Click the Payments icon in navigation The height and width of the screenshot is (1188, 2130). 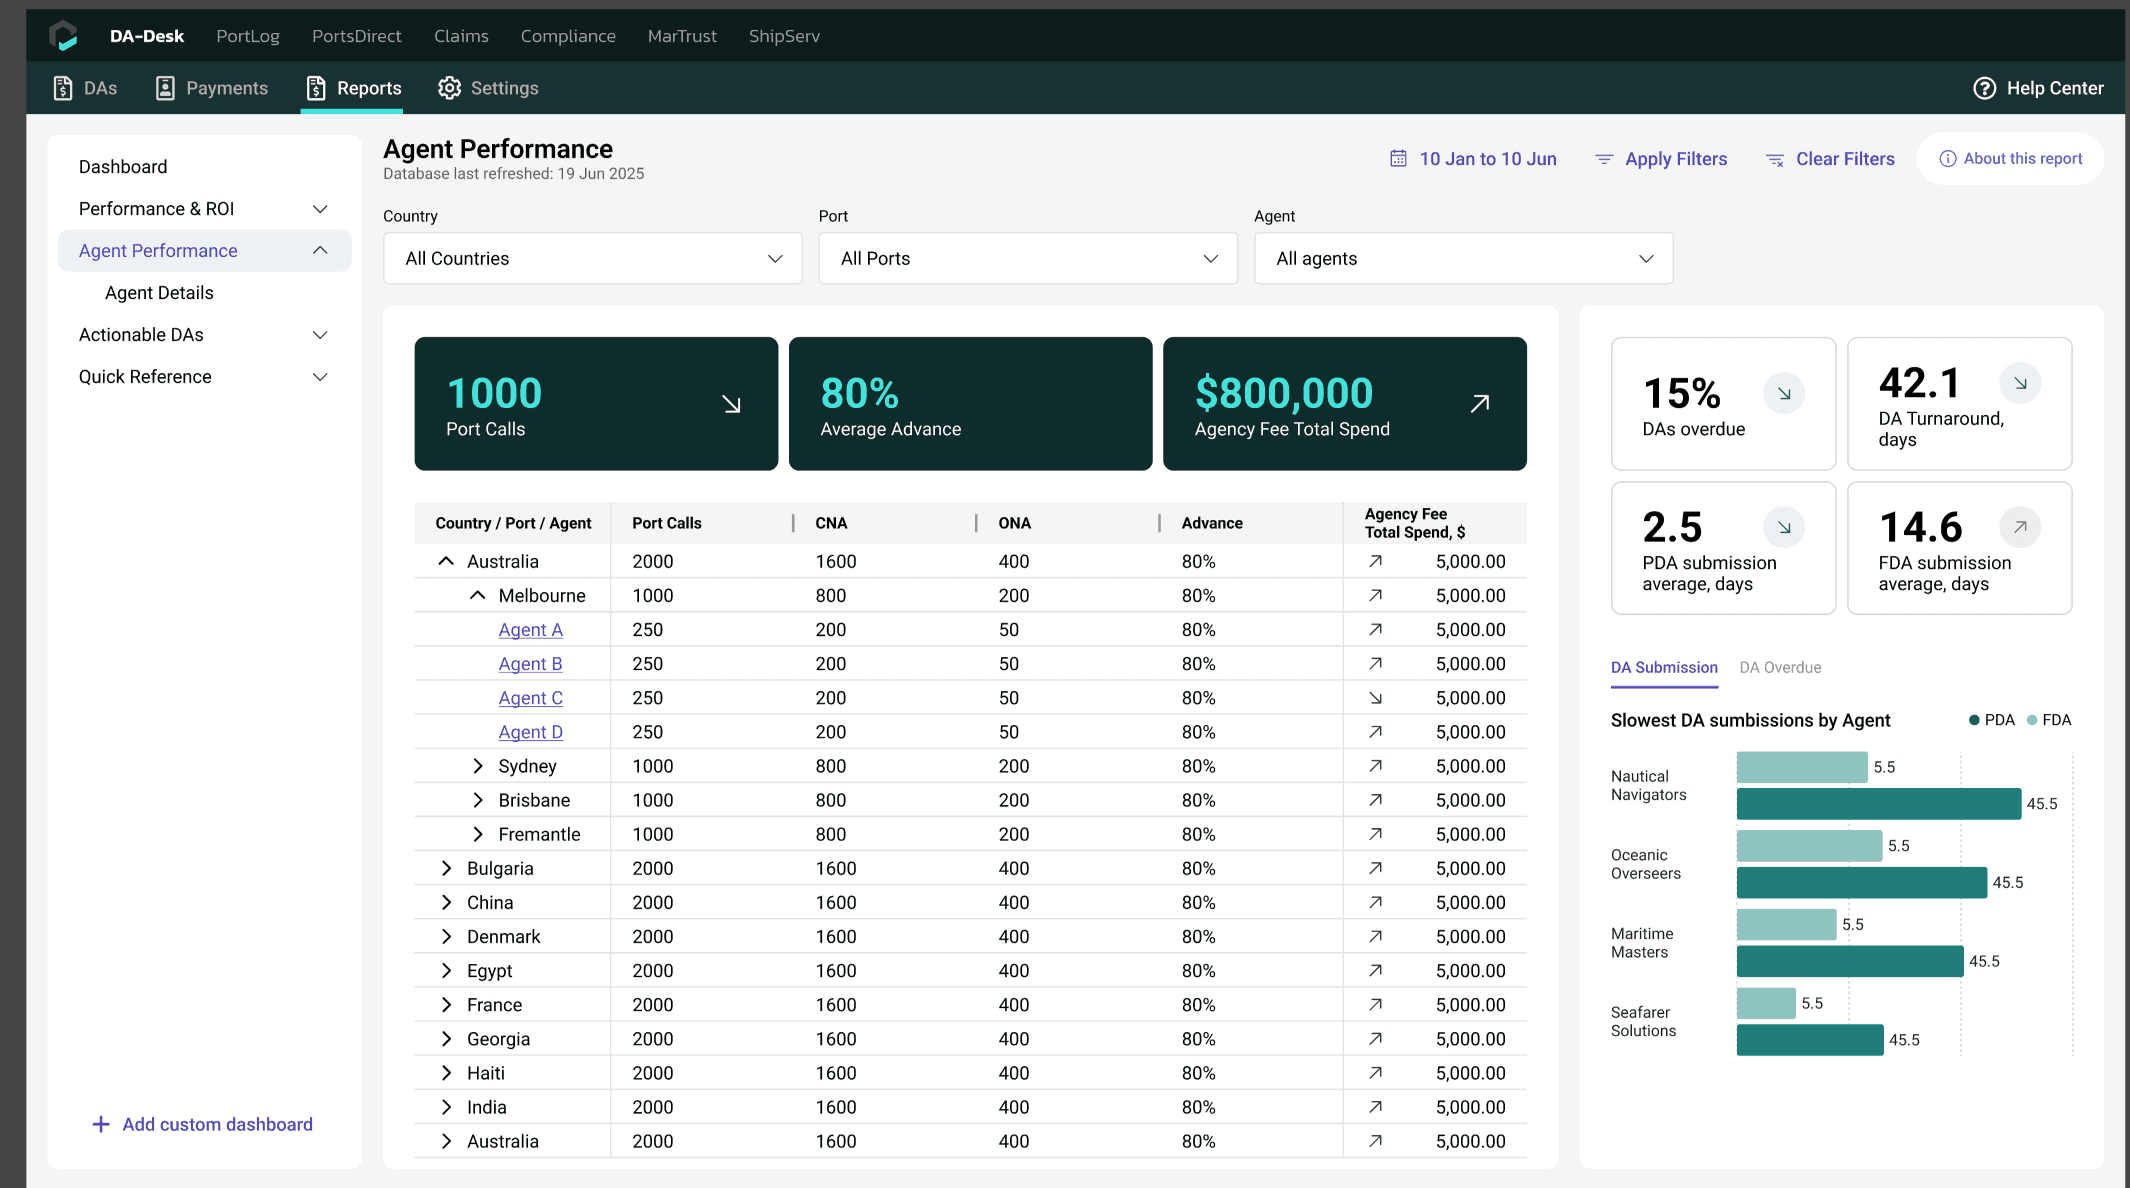pyautogui.click(x=165, y=88)
